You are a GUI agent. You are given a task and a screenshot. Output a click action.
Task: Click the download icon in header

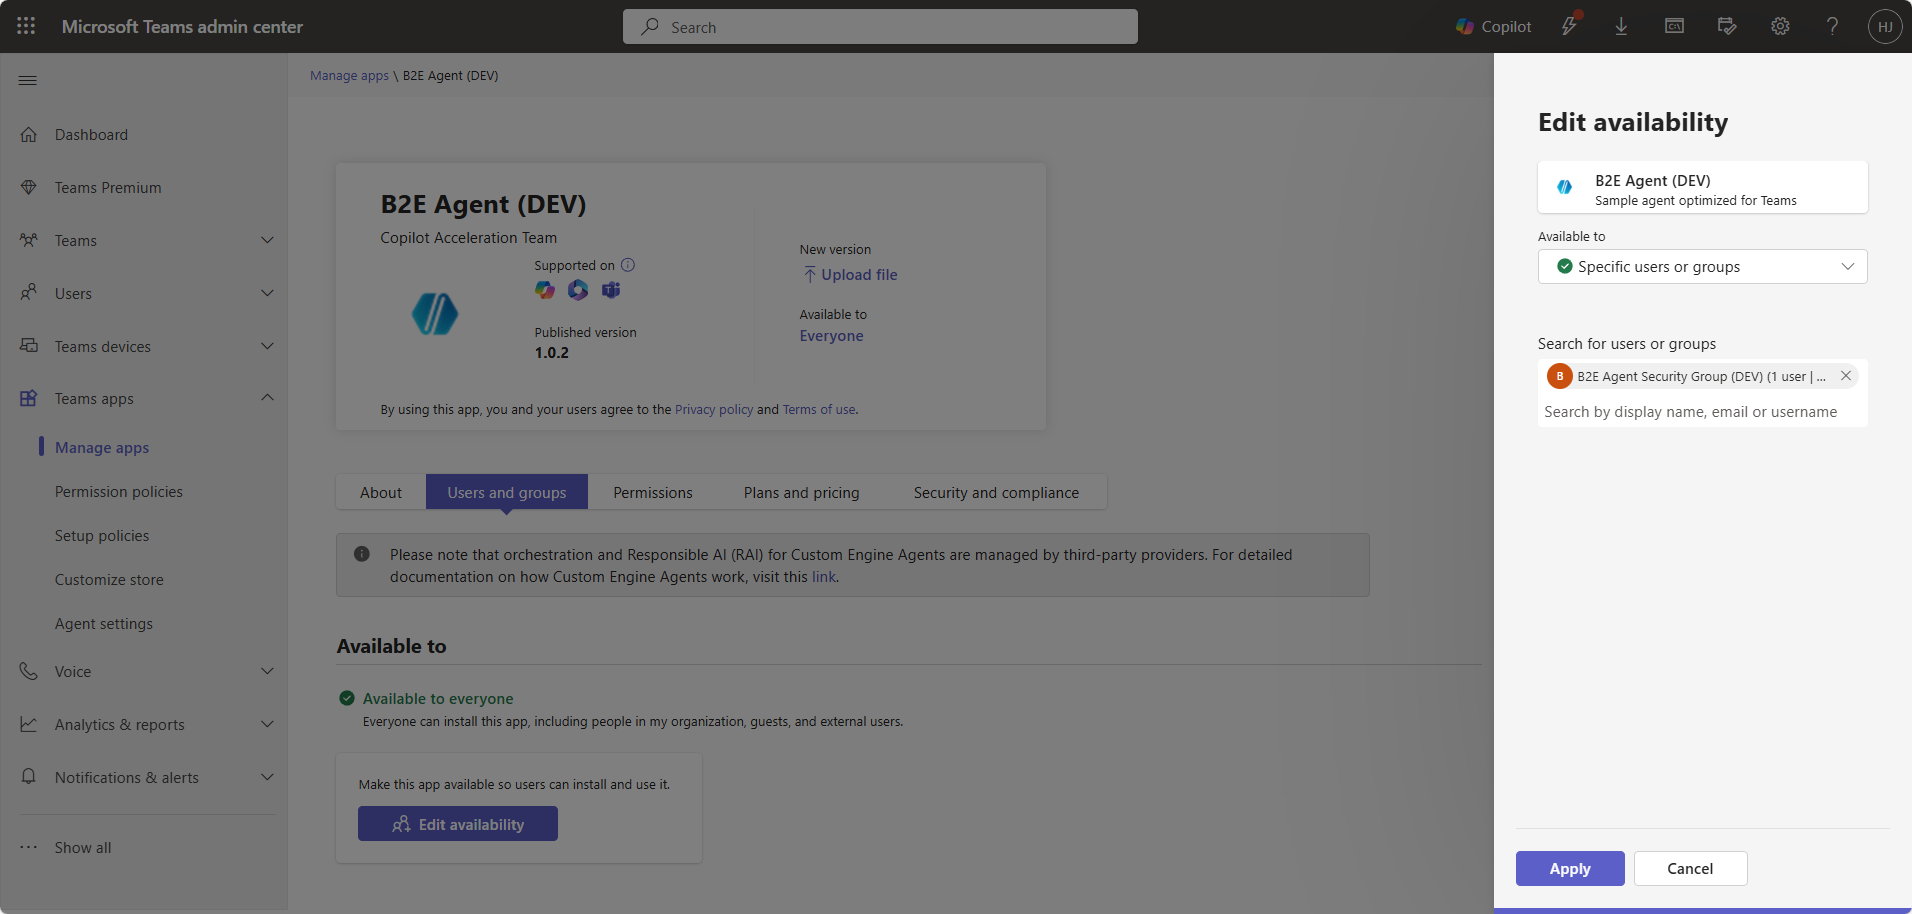[1621, 27]
